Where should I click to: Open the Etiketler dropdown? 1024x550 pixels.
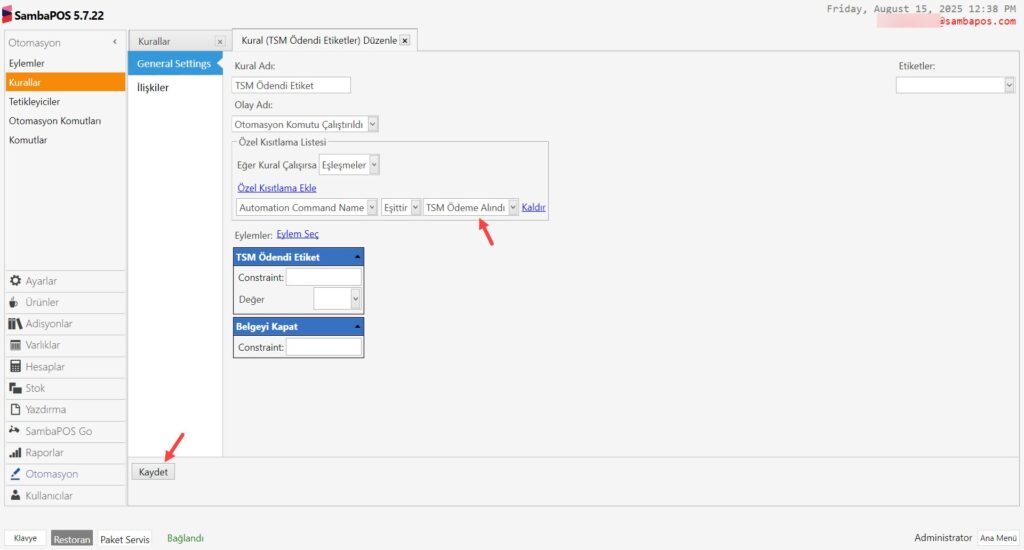point(1009,85)
